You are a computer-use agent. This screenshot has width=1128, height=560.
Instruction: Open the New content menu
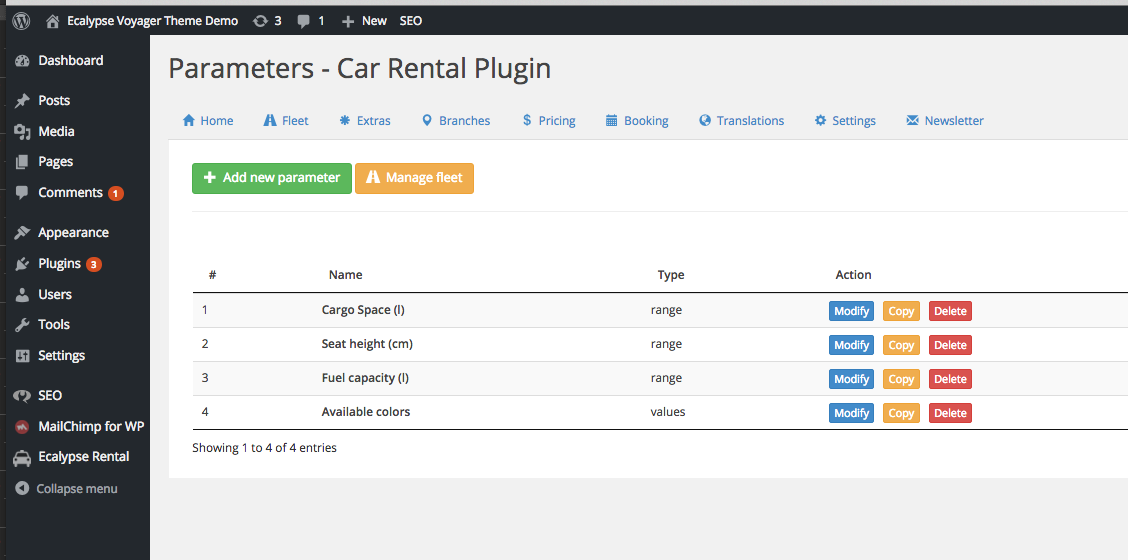(x=364, y=22)
